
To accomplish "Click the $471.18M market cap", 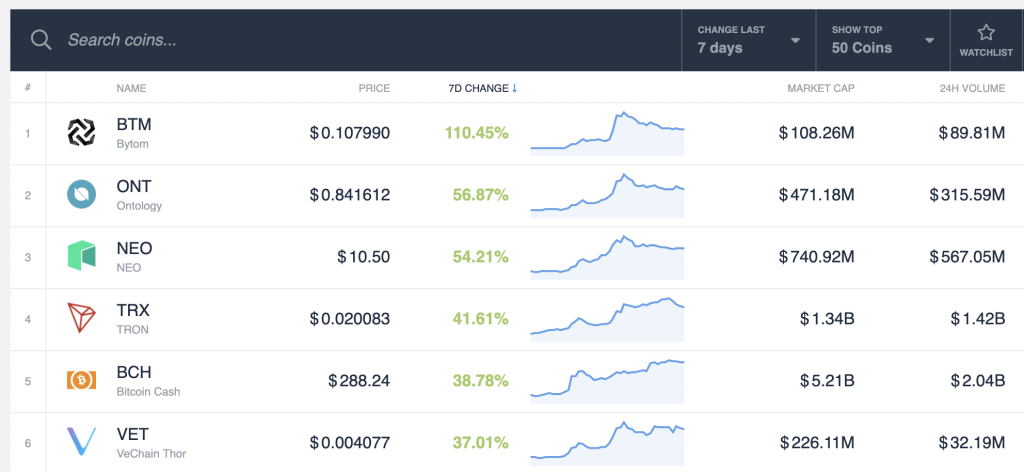I will click(x=816, y=195).
